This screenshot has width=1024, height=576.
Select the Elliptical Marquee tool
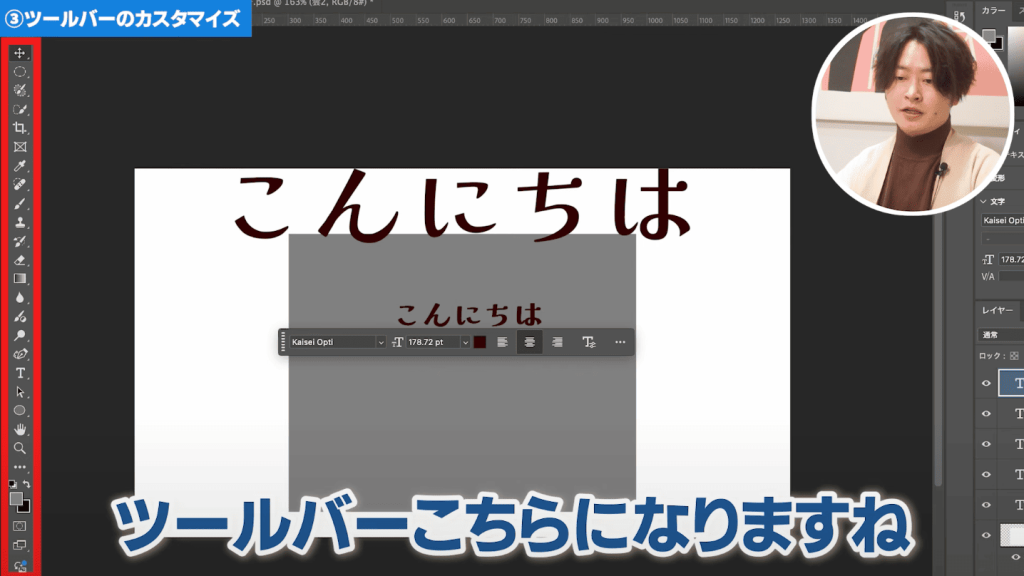click(x=20, y=72)
